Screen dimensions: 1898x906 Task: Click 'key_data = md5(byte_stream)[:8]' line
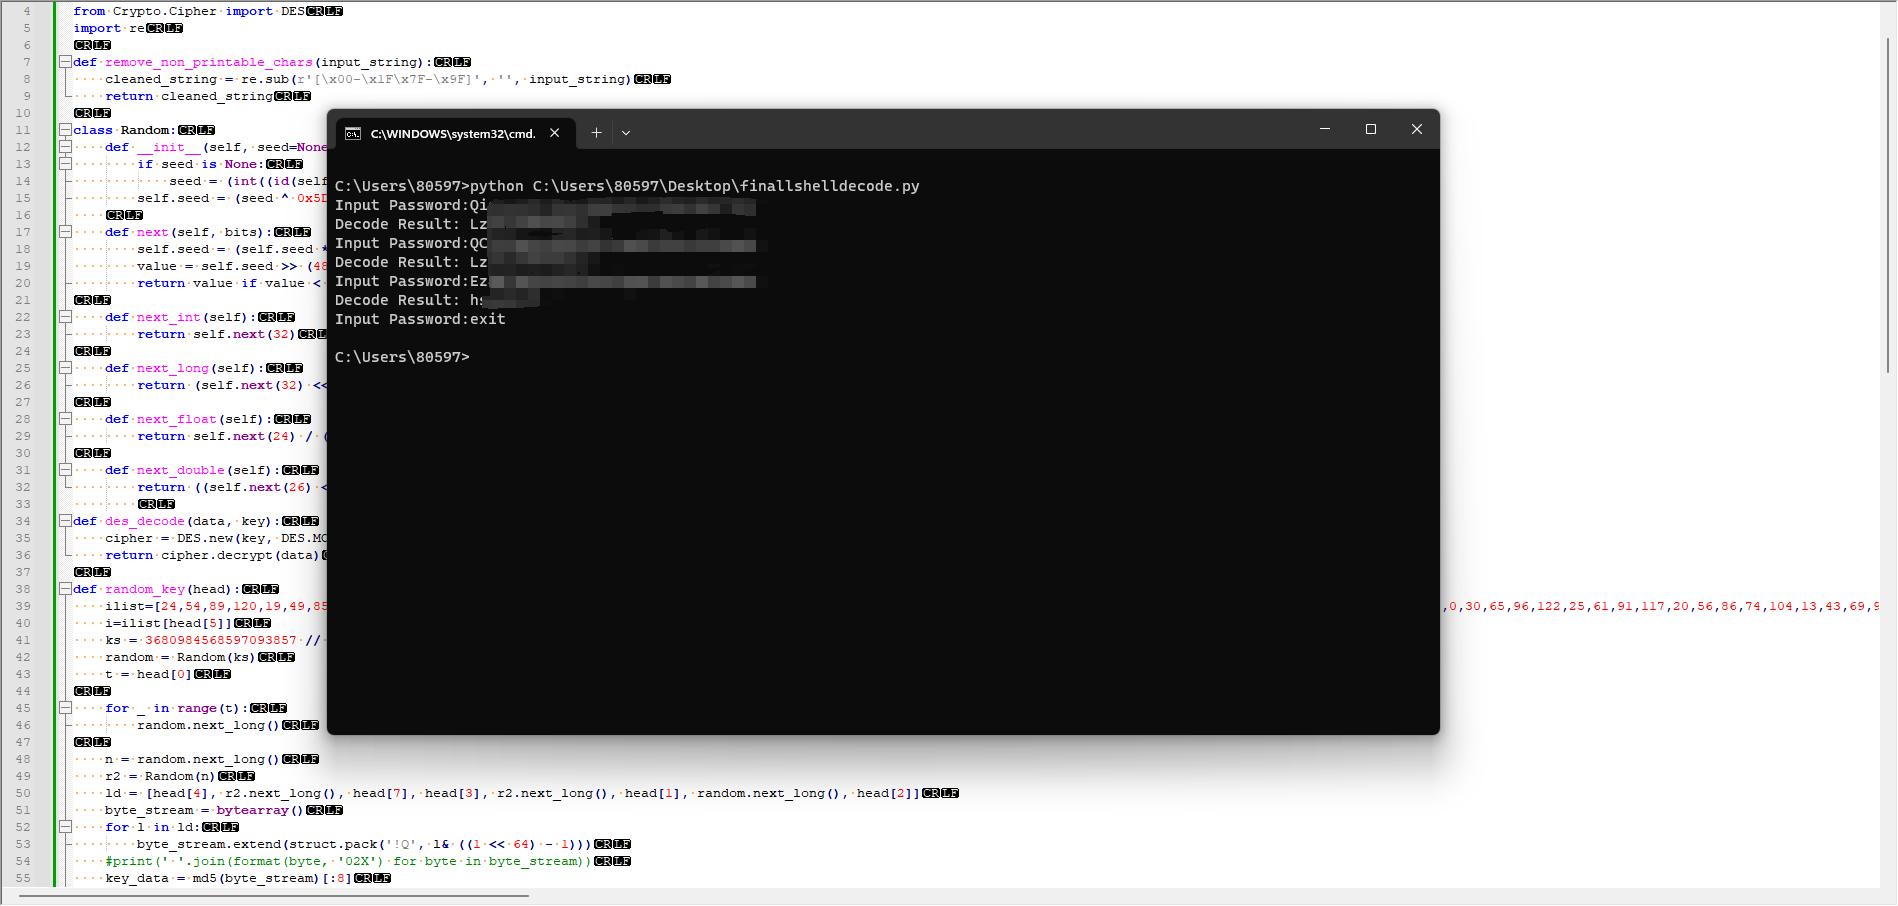pos(228,878)
